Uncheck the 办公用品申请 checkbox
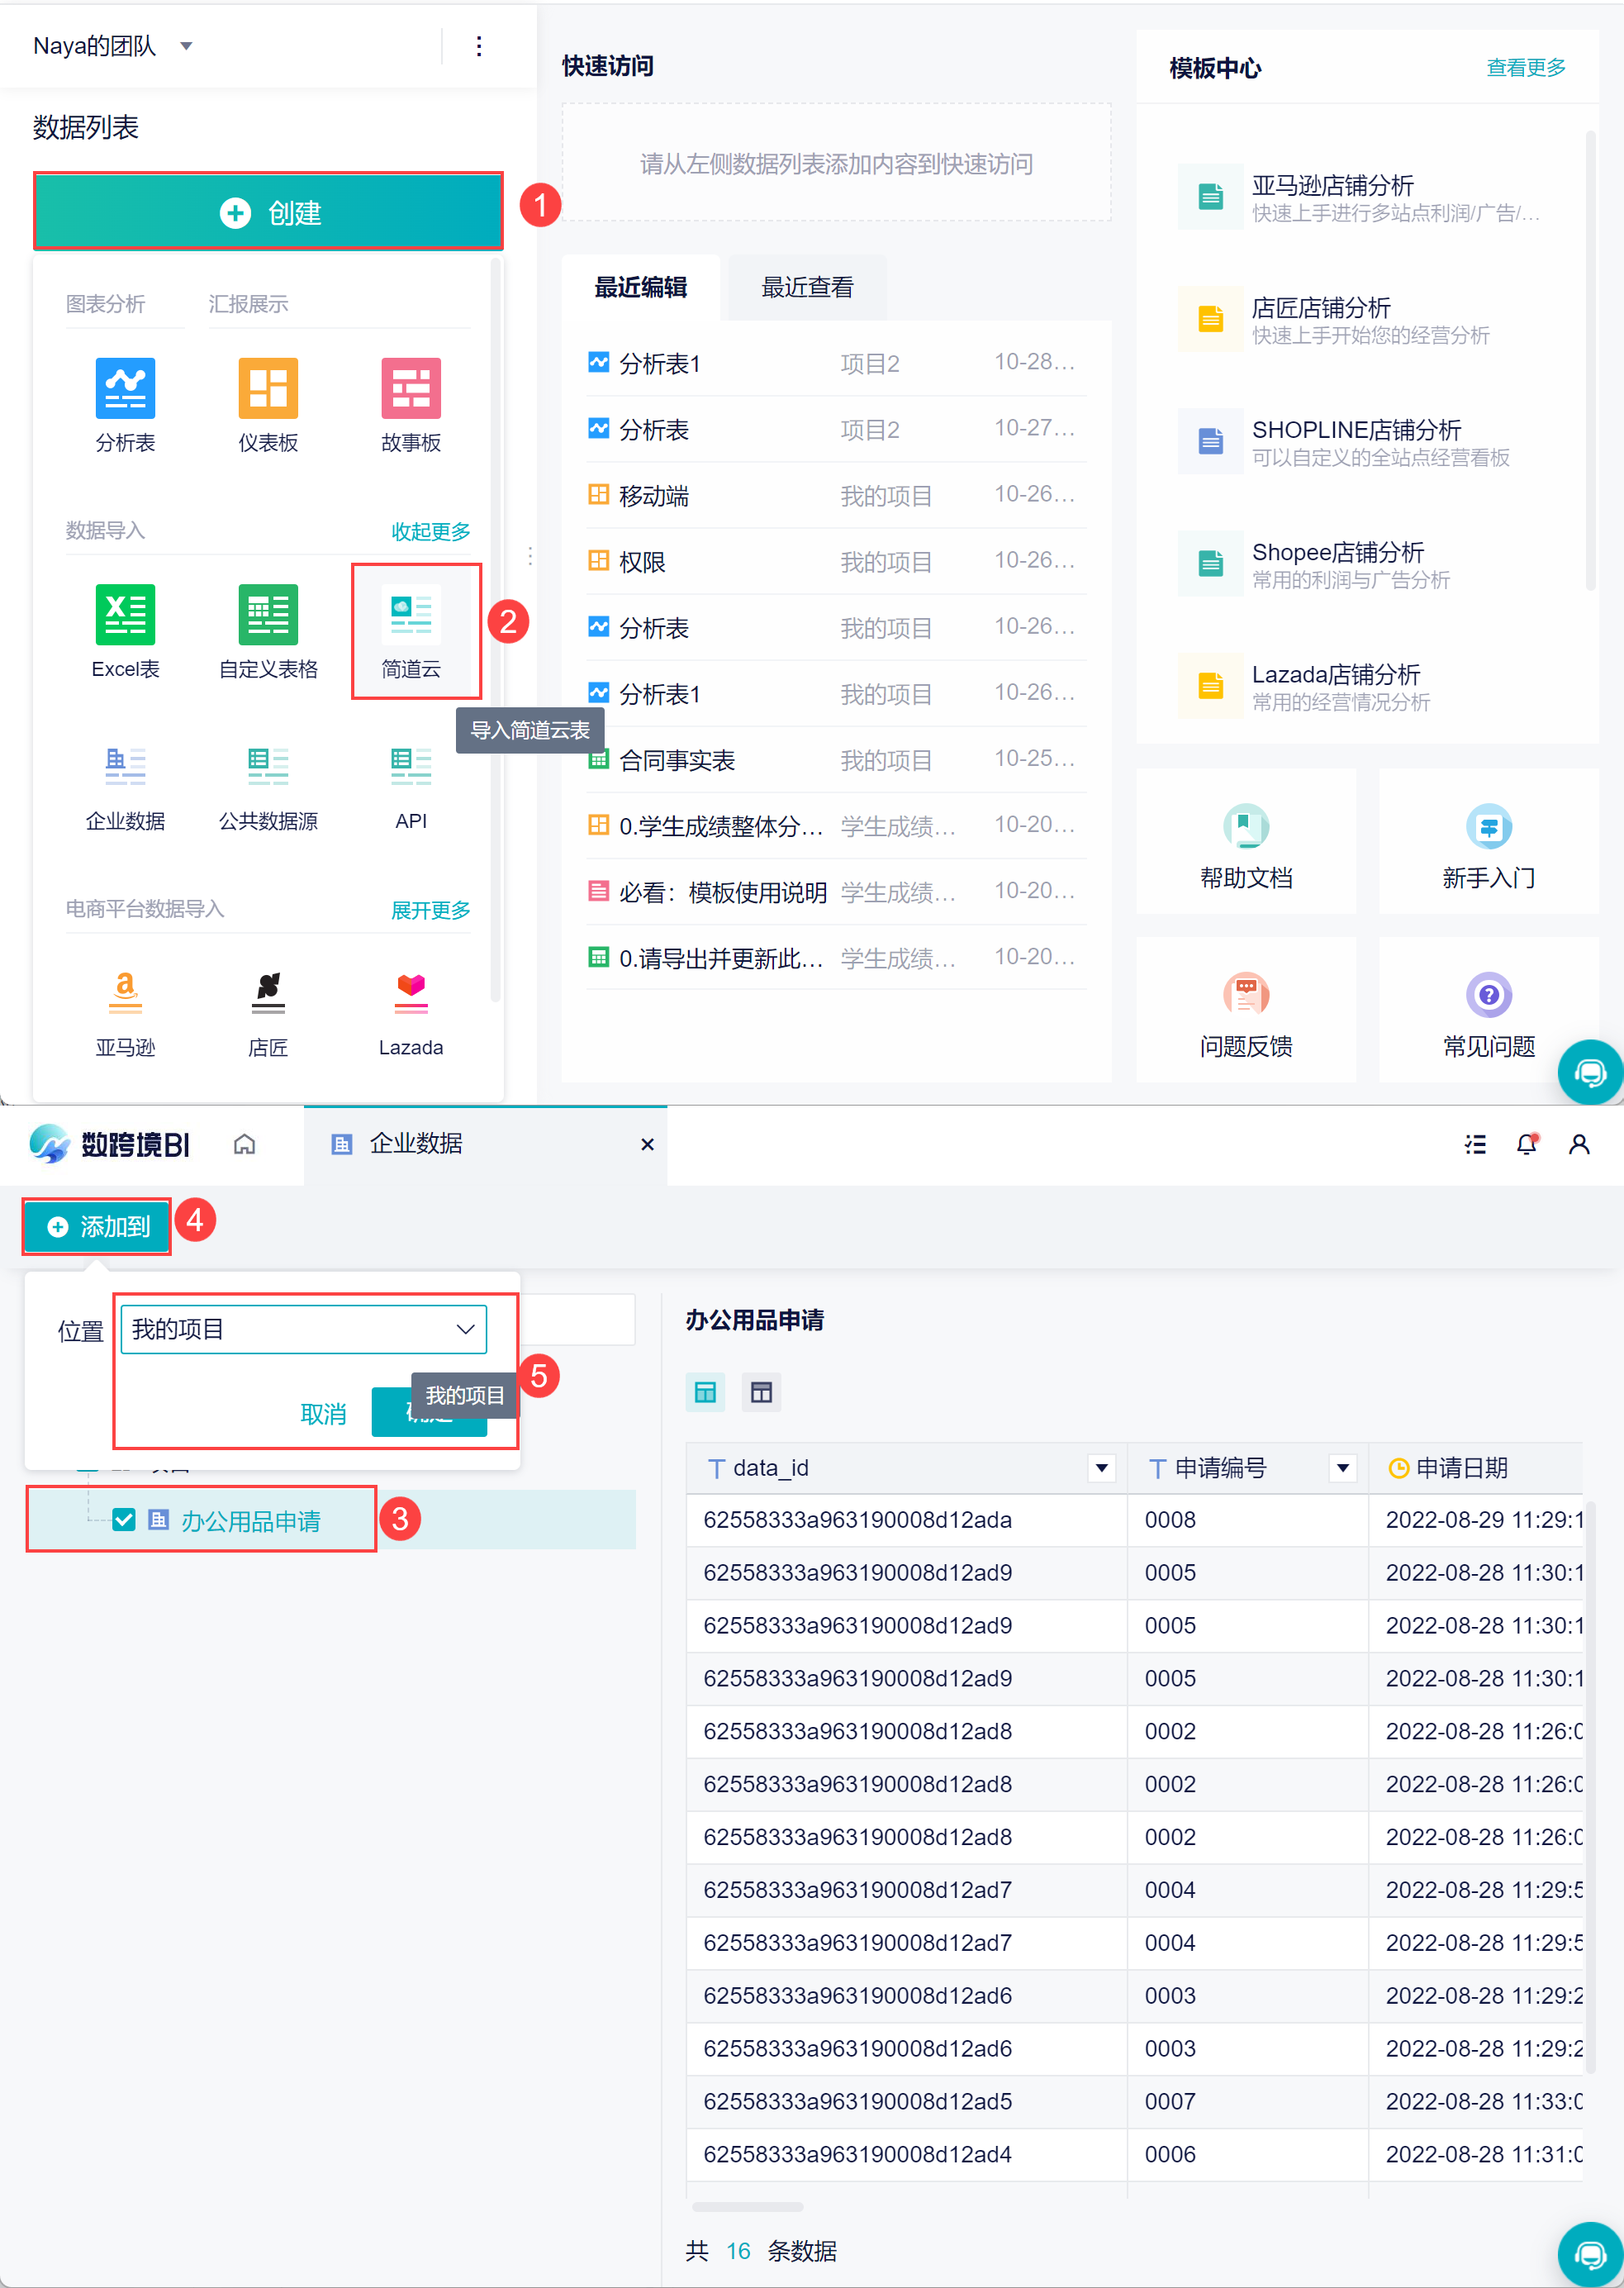 click(124, 1520)
